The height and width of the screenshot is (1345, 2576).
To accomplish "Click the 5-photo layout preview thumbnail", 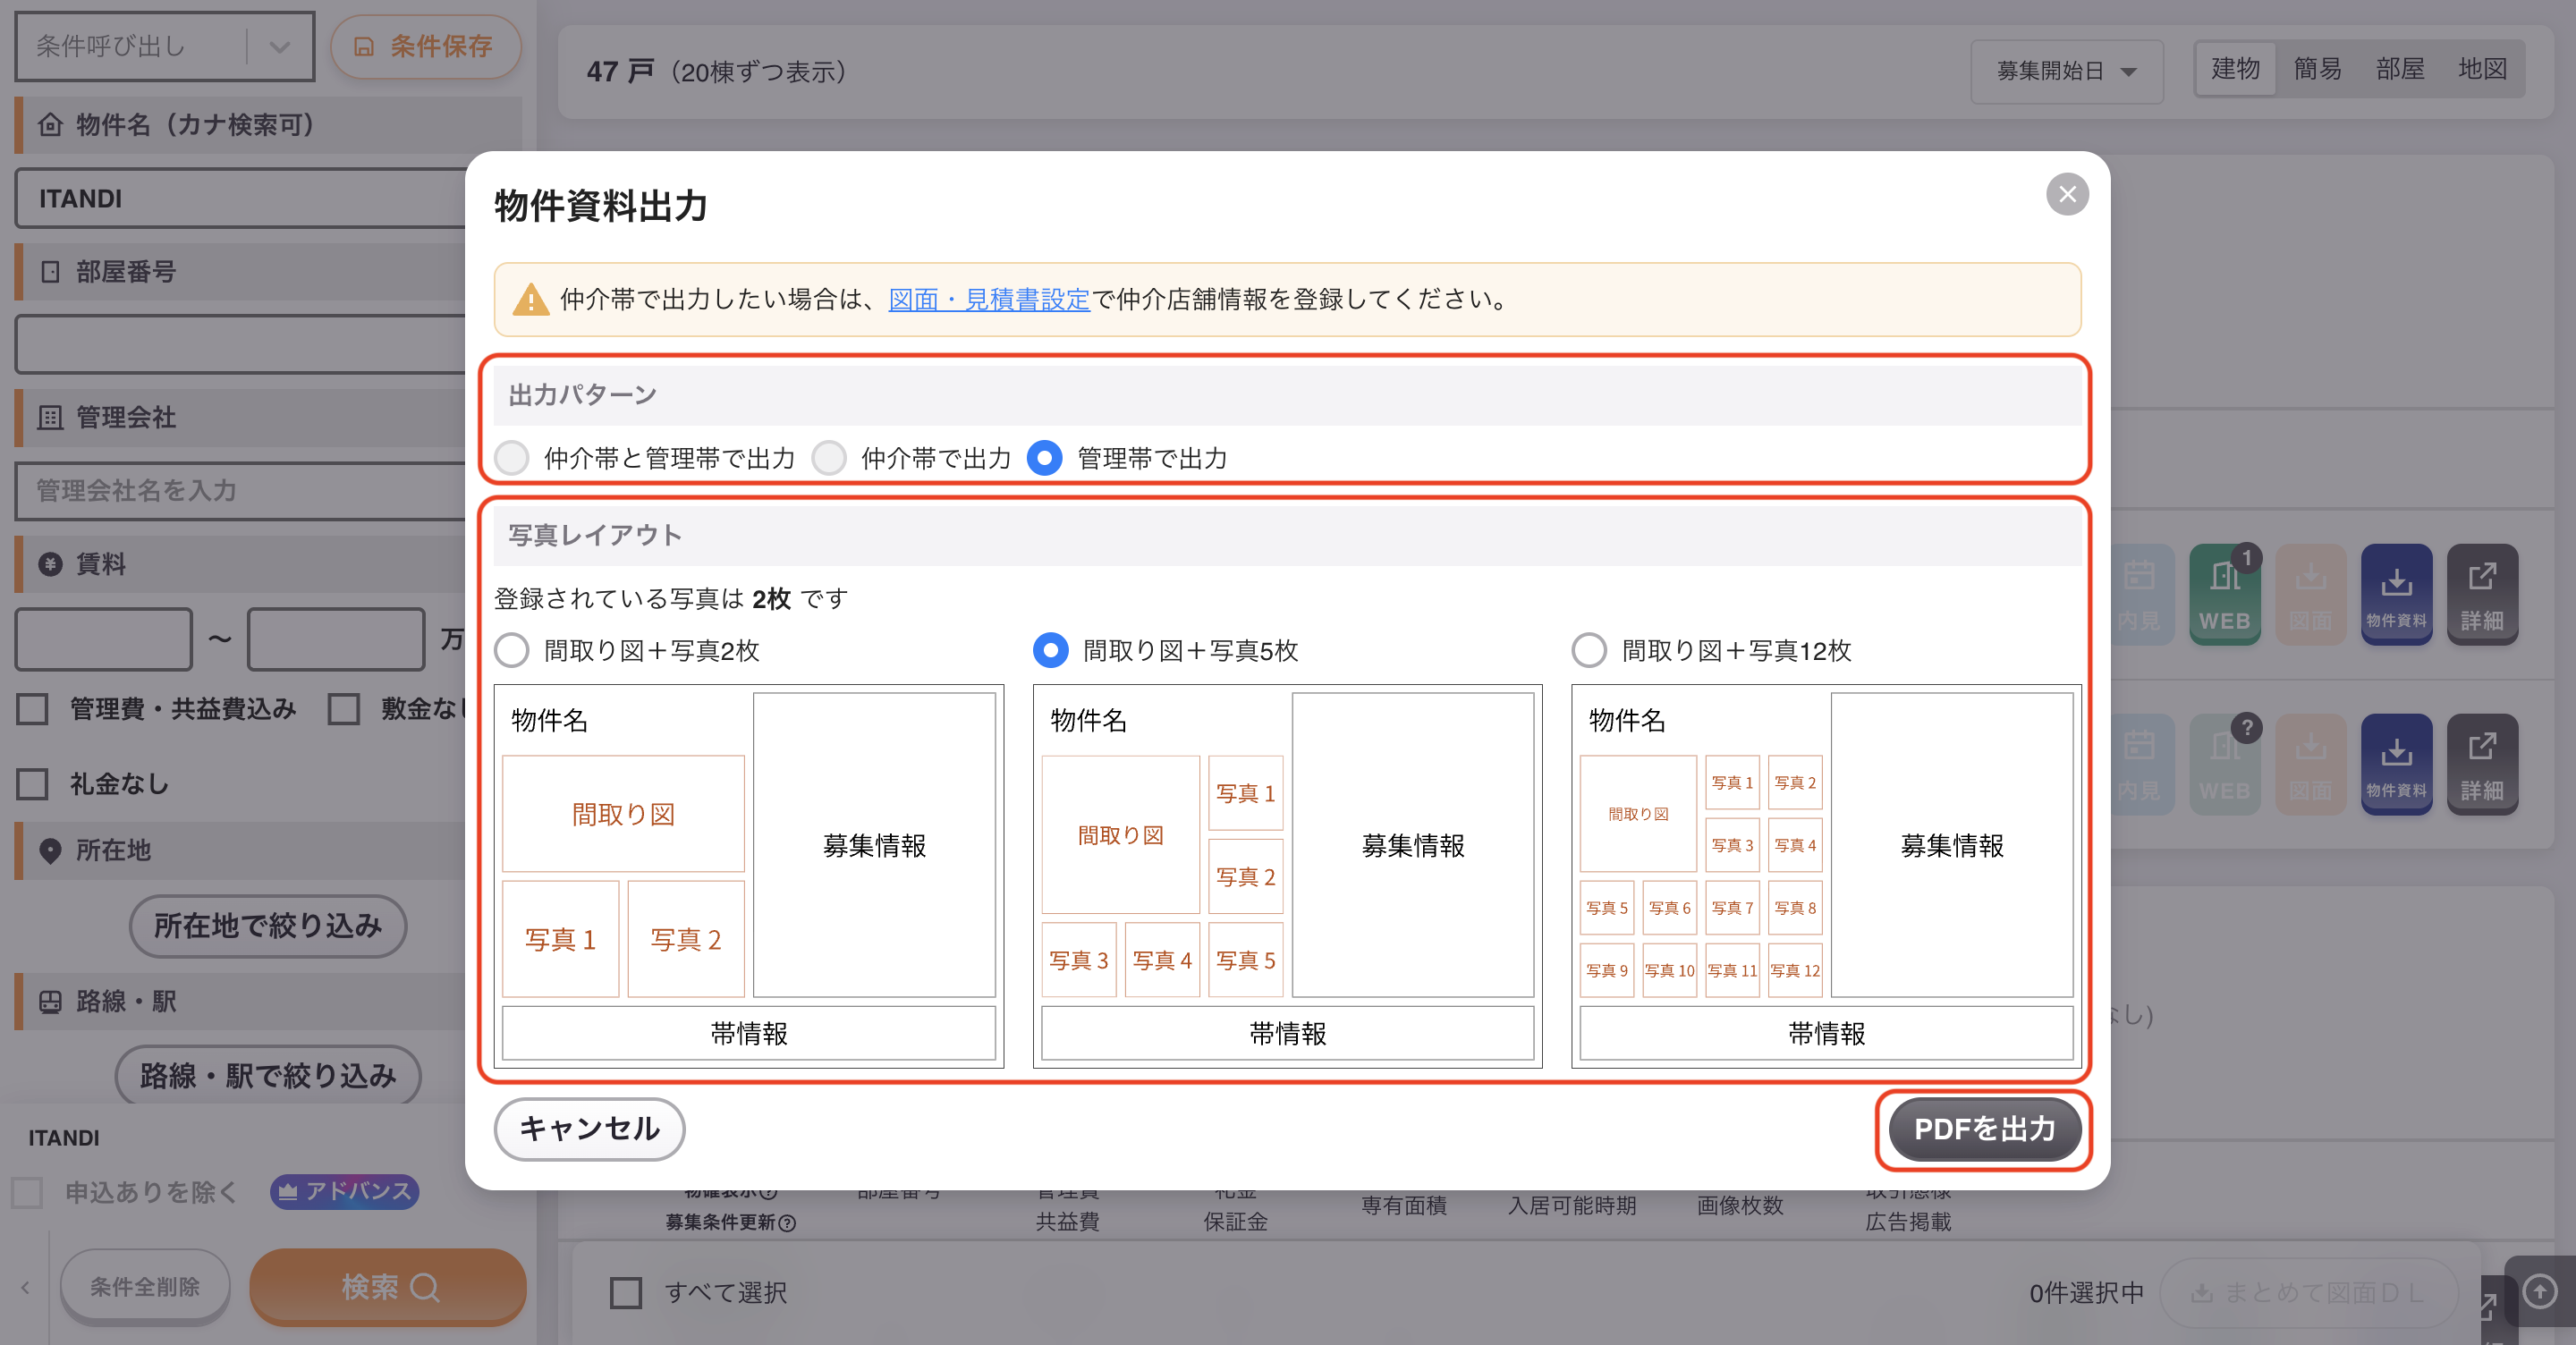I will (1287, 876).
